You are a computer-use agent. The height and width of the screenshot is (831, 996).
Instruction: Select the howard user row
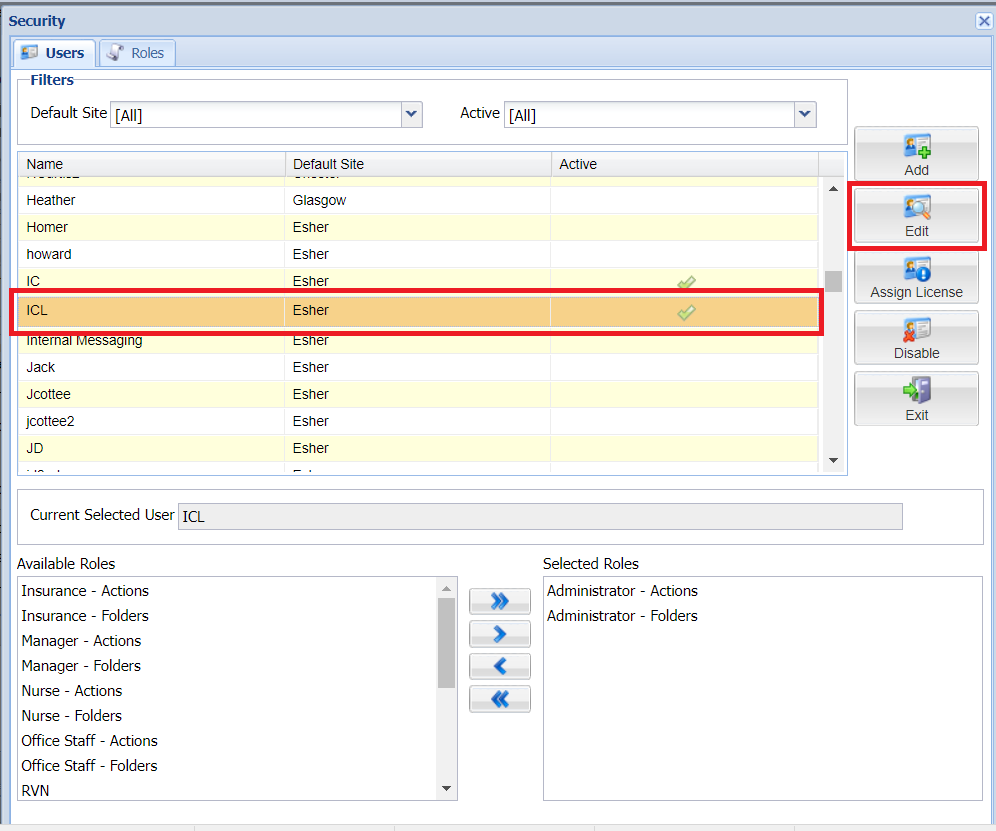click(x=418, y=254)
